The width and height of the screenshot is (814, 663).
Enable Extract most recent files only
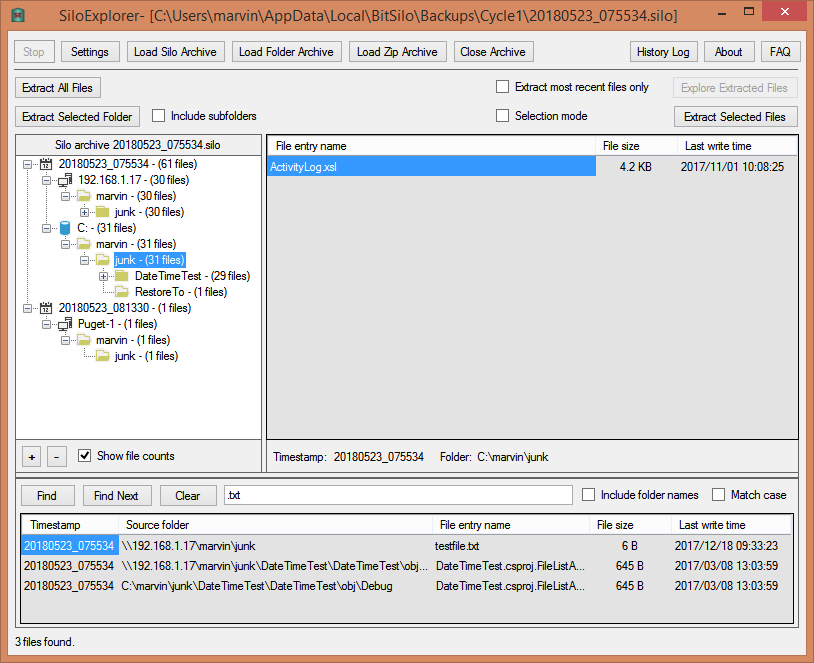point(503,87)
